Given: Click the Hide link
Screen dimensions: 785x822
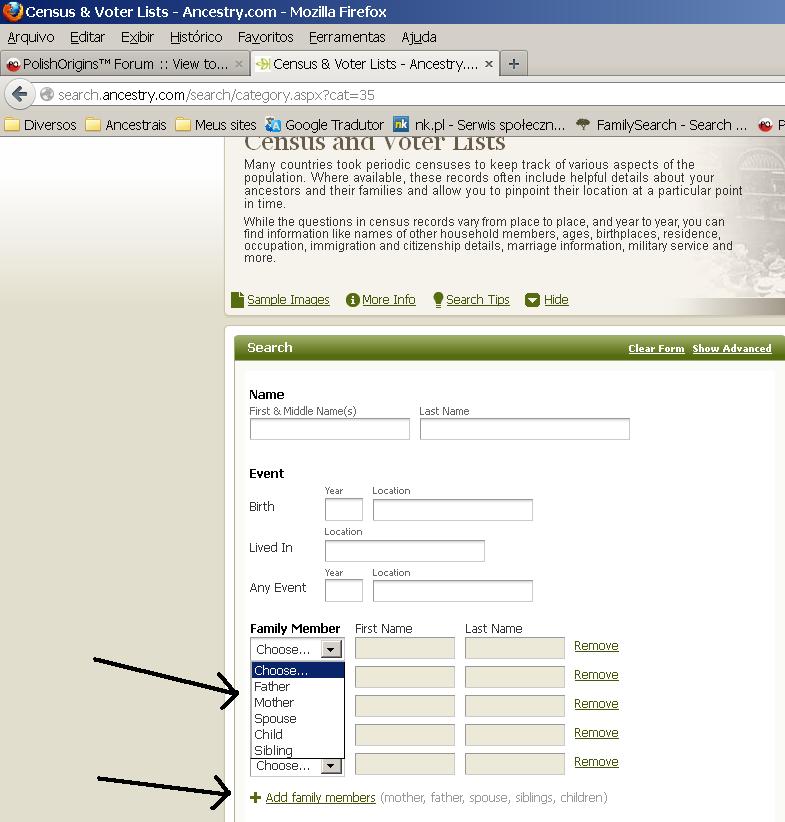Looking at the screenshot, I should point(556,299).
